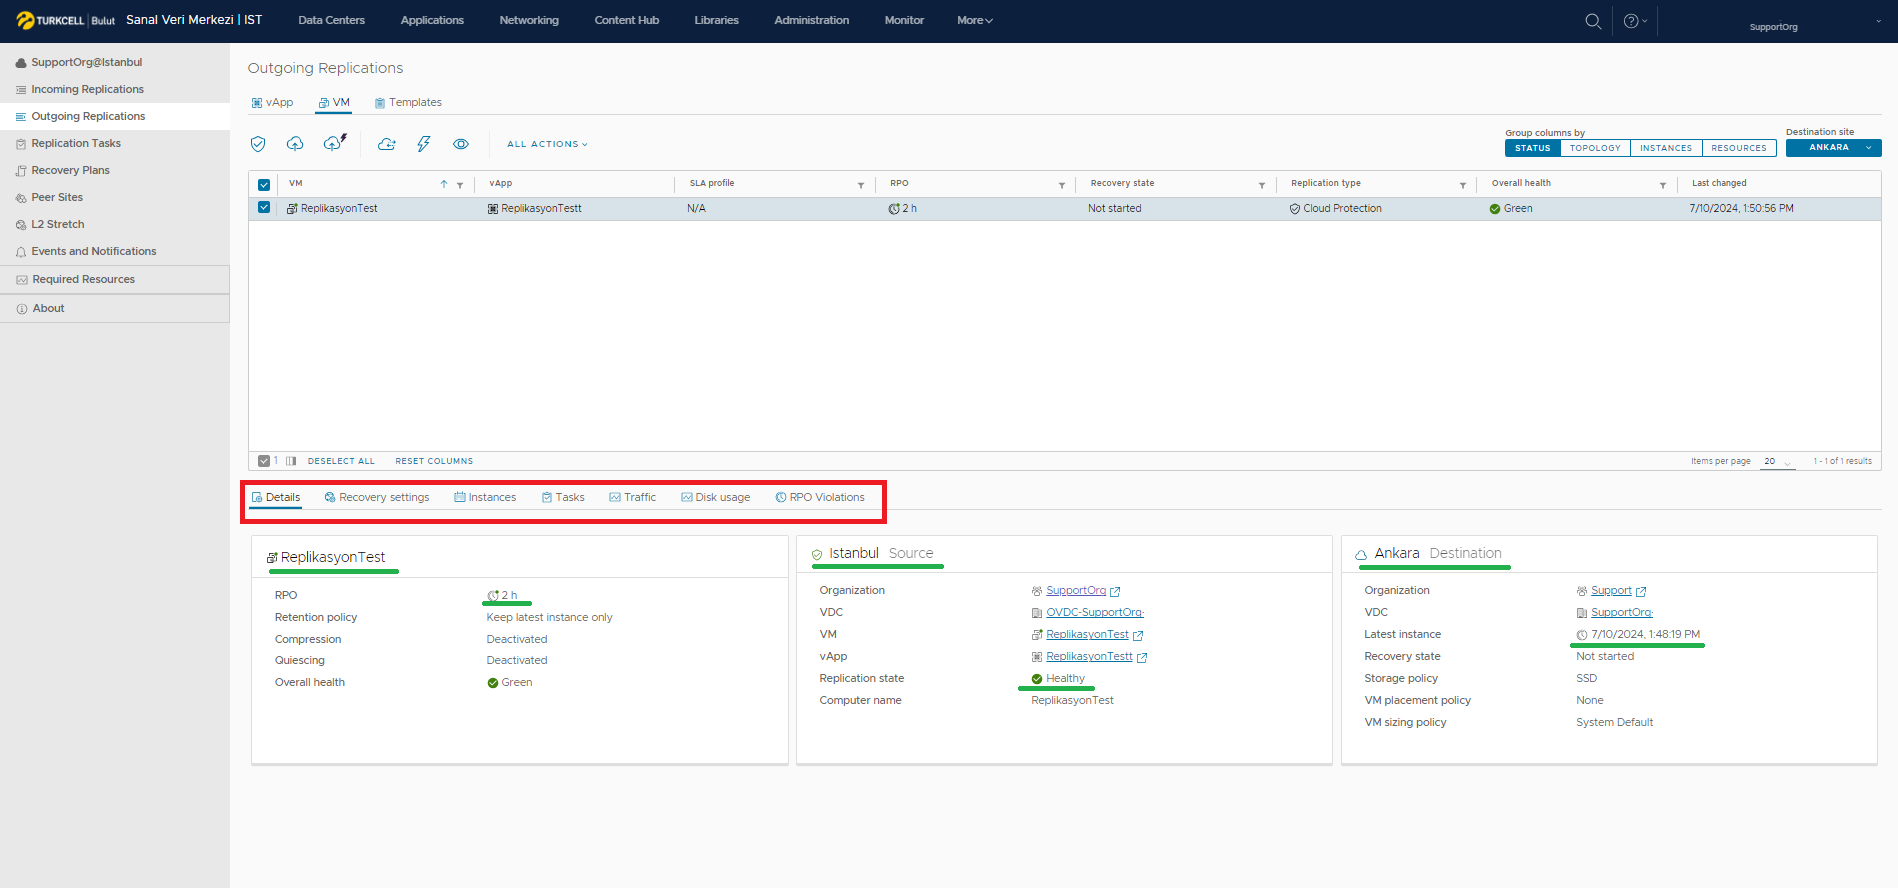1898x888 pixels.
Task: Click RESET COLUMNS below the table
Action: tap(434, 461)
